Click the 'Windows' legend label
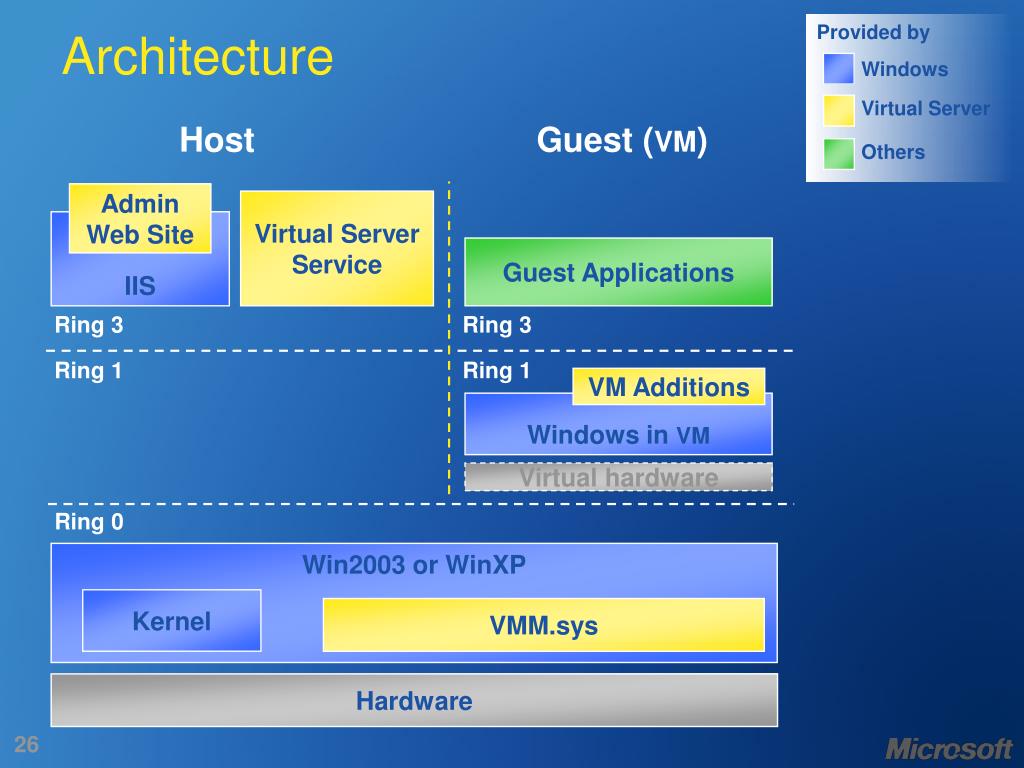This screenshot has width=1024, height=768. pos(904,69)
